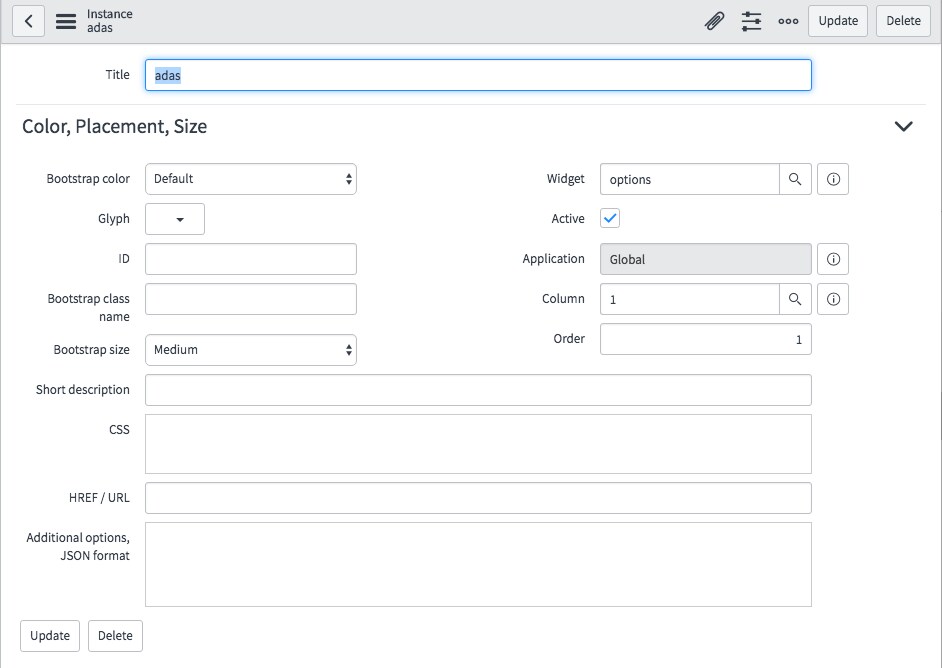Click into the Short description field

click(x=478, y=390)
